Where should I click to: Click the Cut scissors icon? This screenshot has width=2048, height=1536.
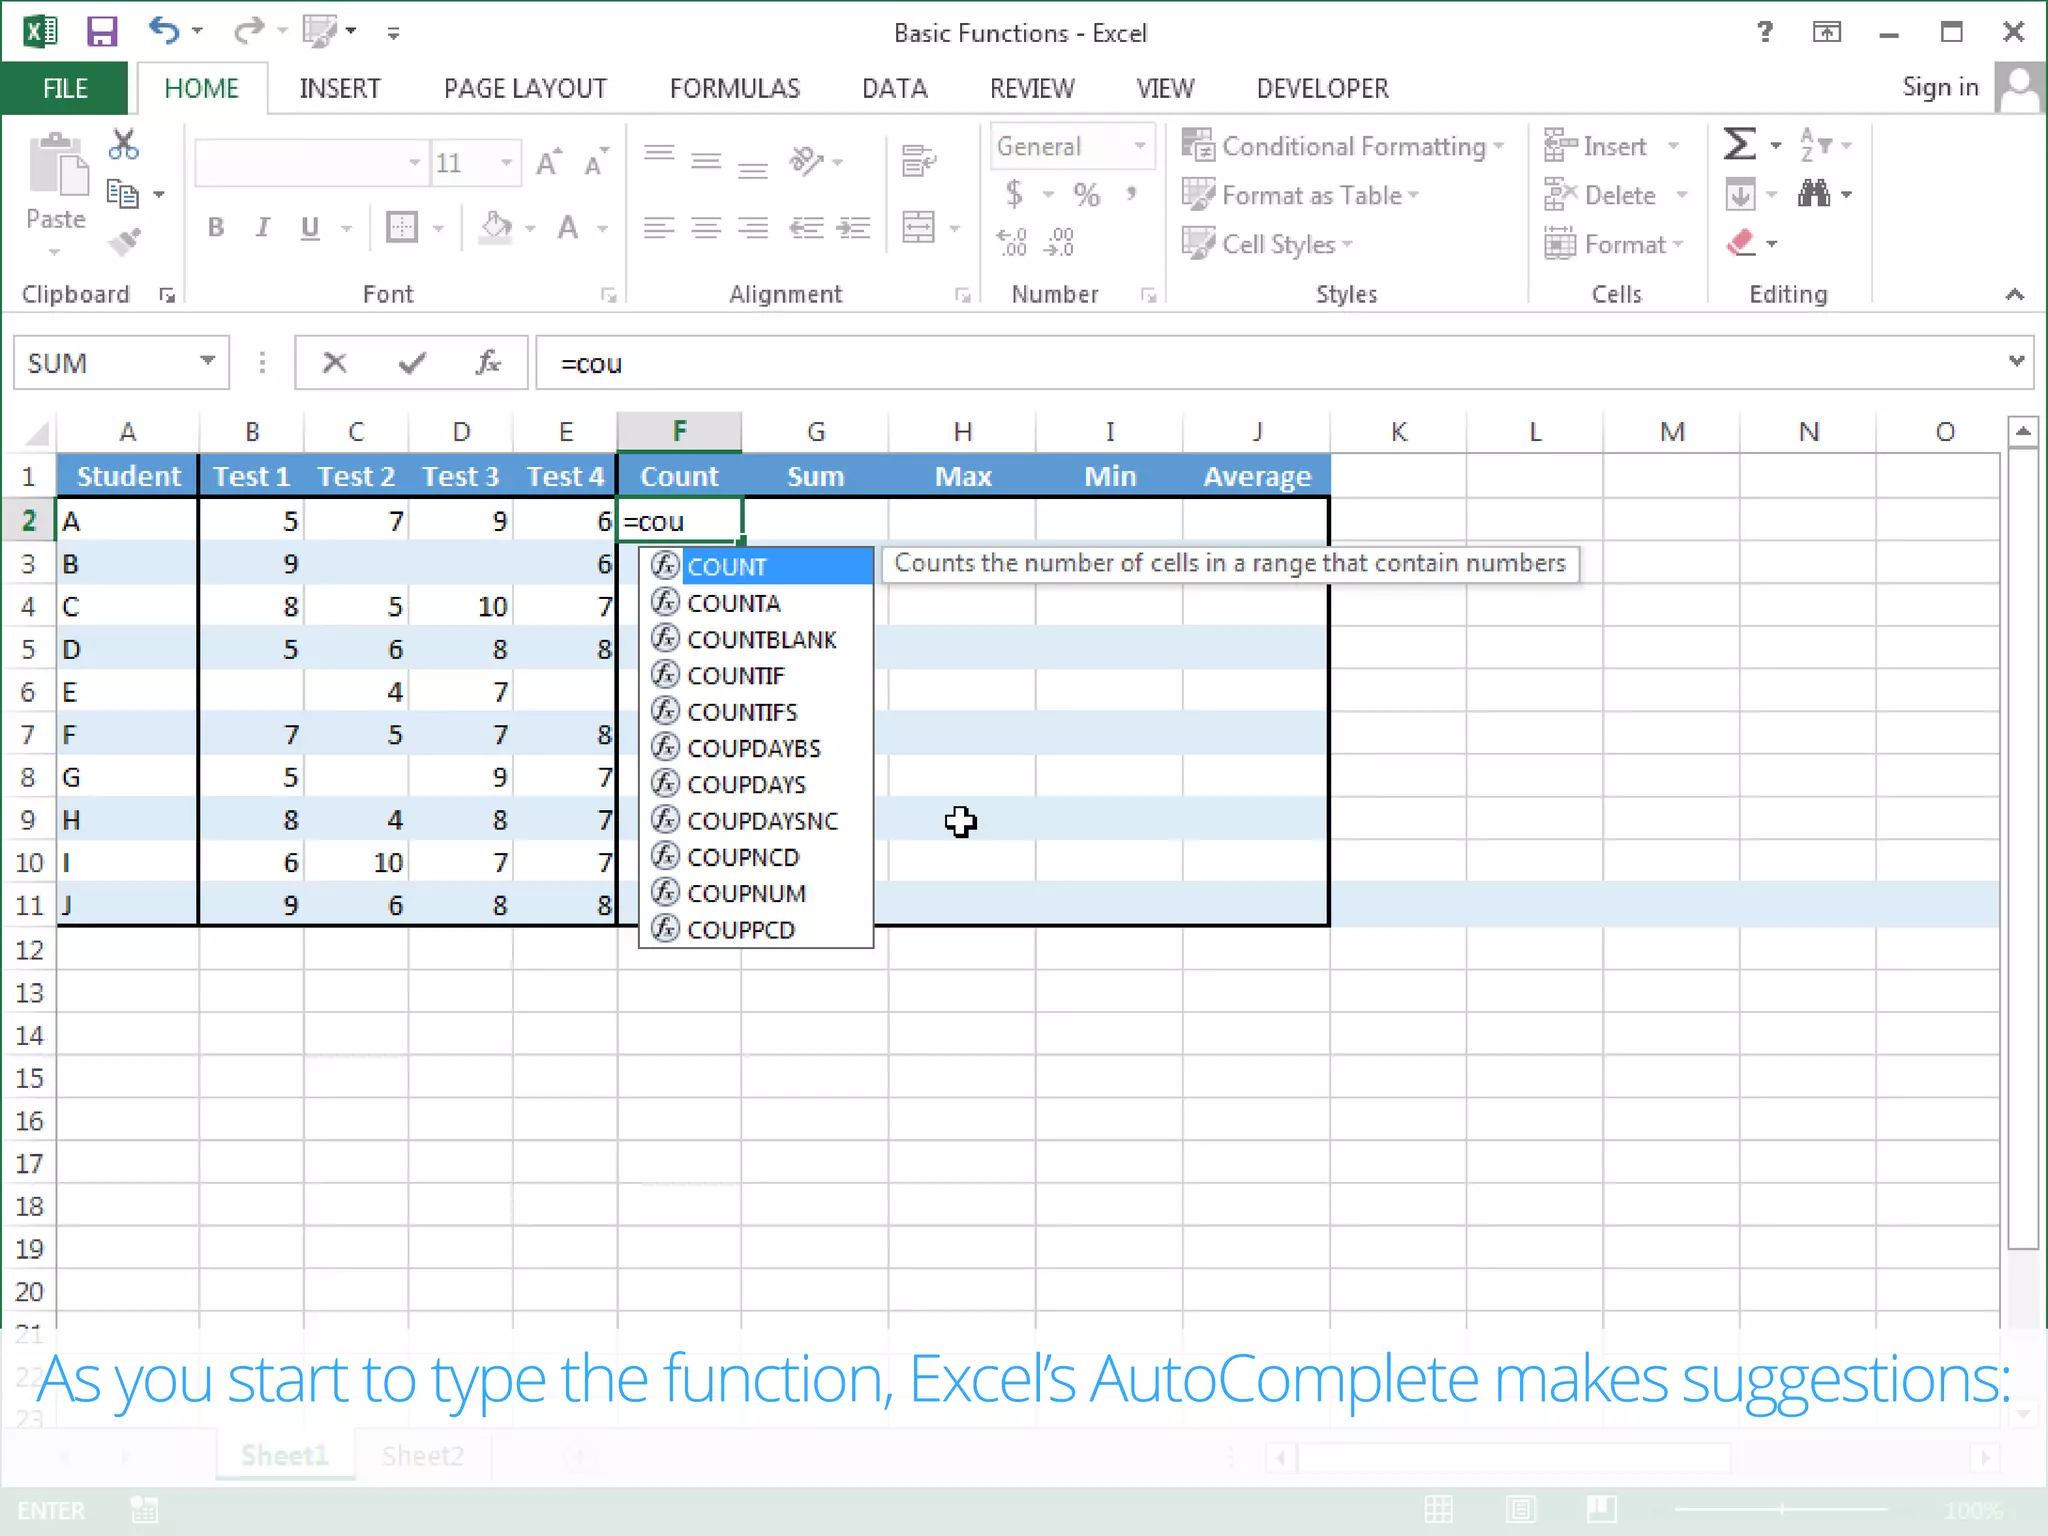[123, 146]
